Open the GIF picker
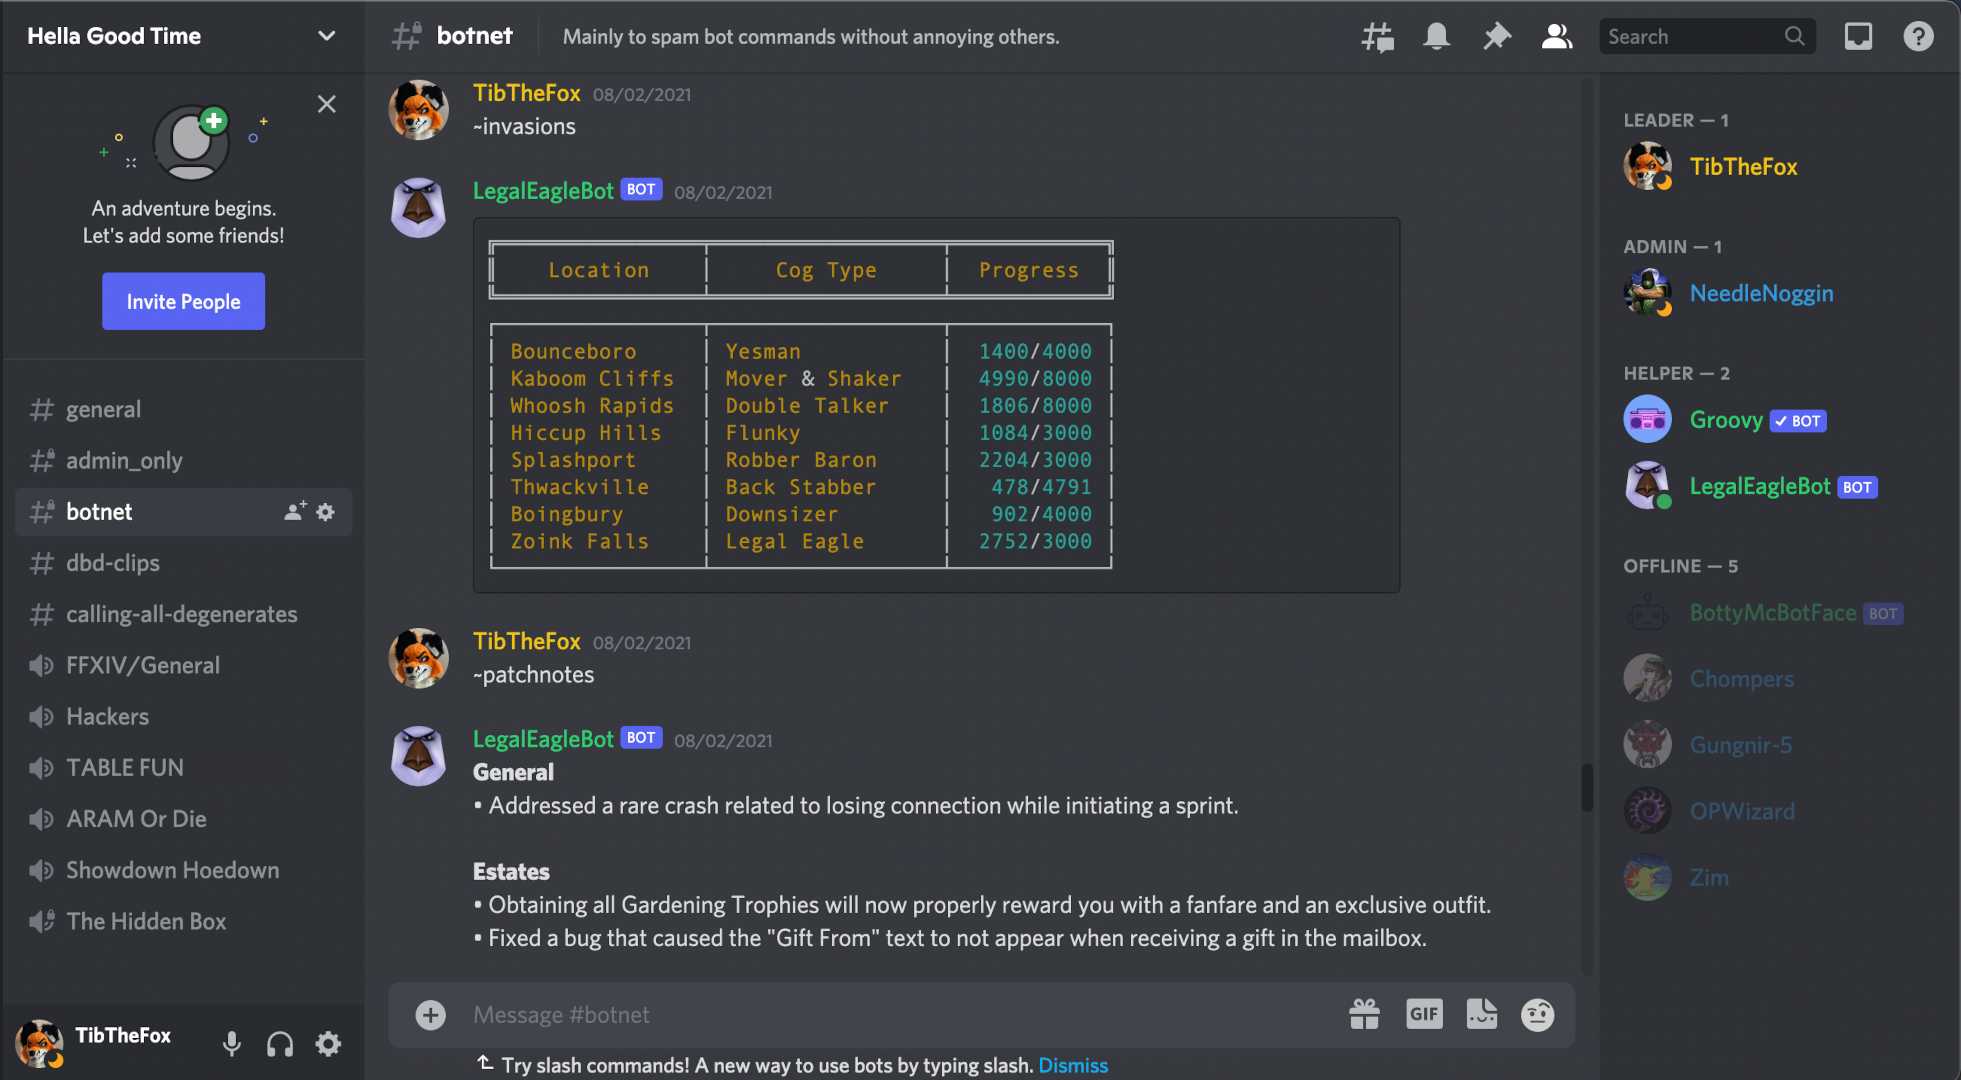Viewport: 1961px width, 1080px height. click(1424, 1015)
